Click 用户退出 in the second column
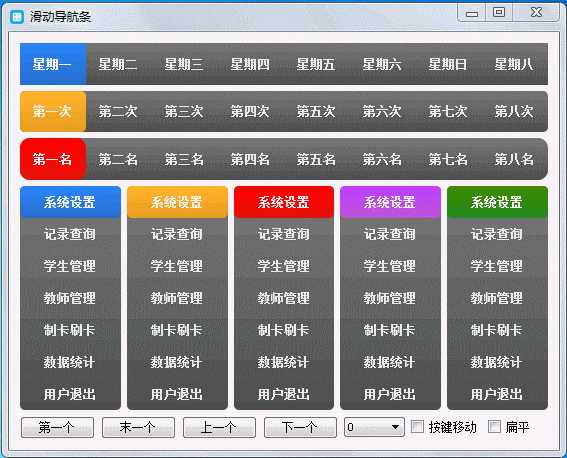 coord(178,394)
